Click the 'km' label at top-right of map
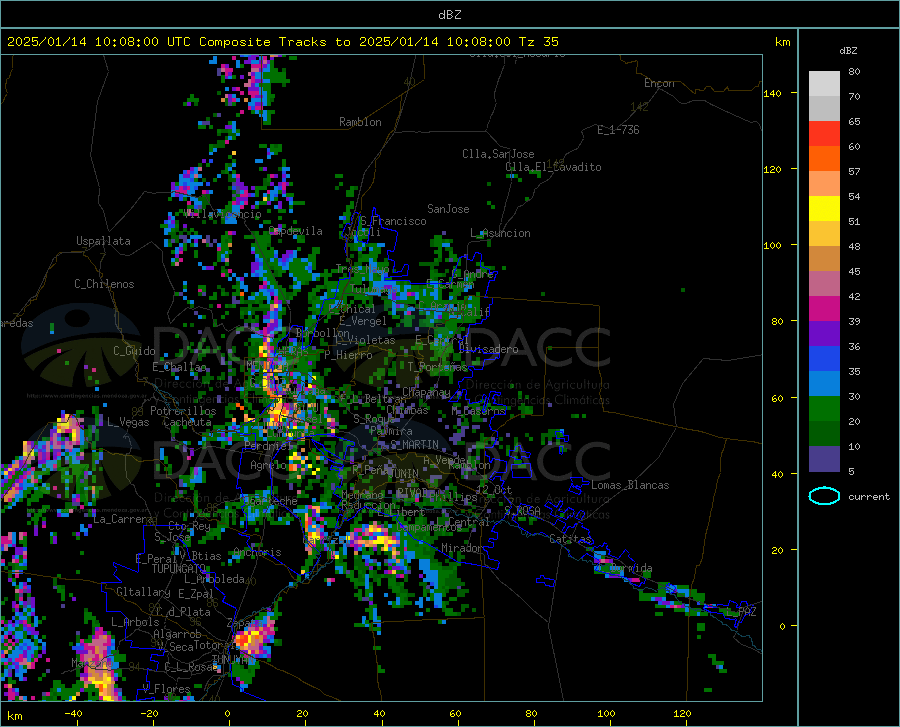This screenshot has width=900, height=727. (782, 42)
